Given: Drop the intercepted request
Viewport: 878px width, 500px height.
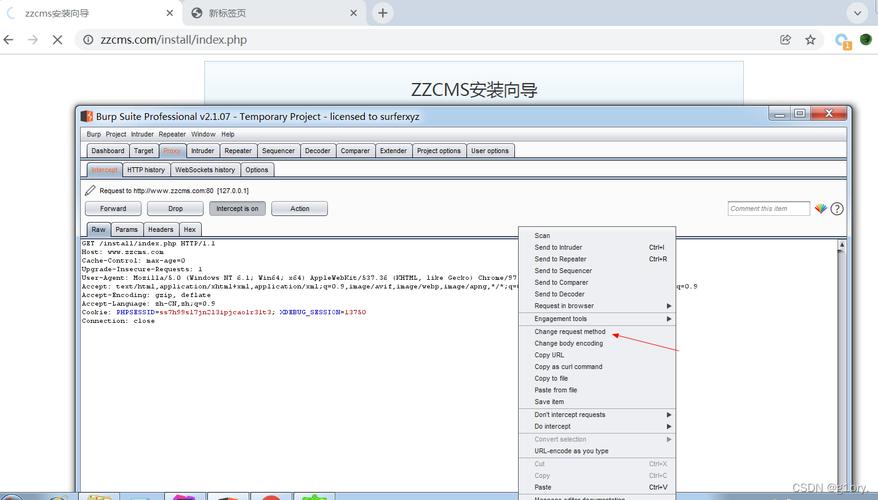Looking at the screenshot, I should (175, 209).
